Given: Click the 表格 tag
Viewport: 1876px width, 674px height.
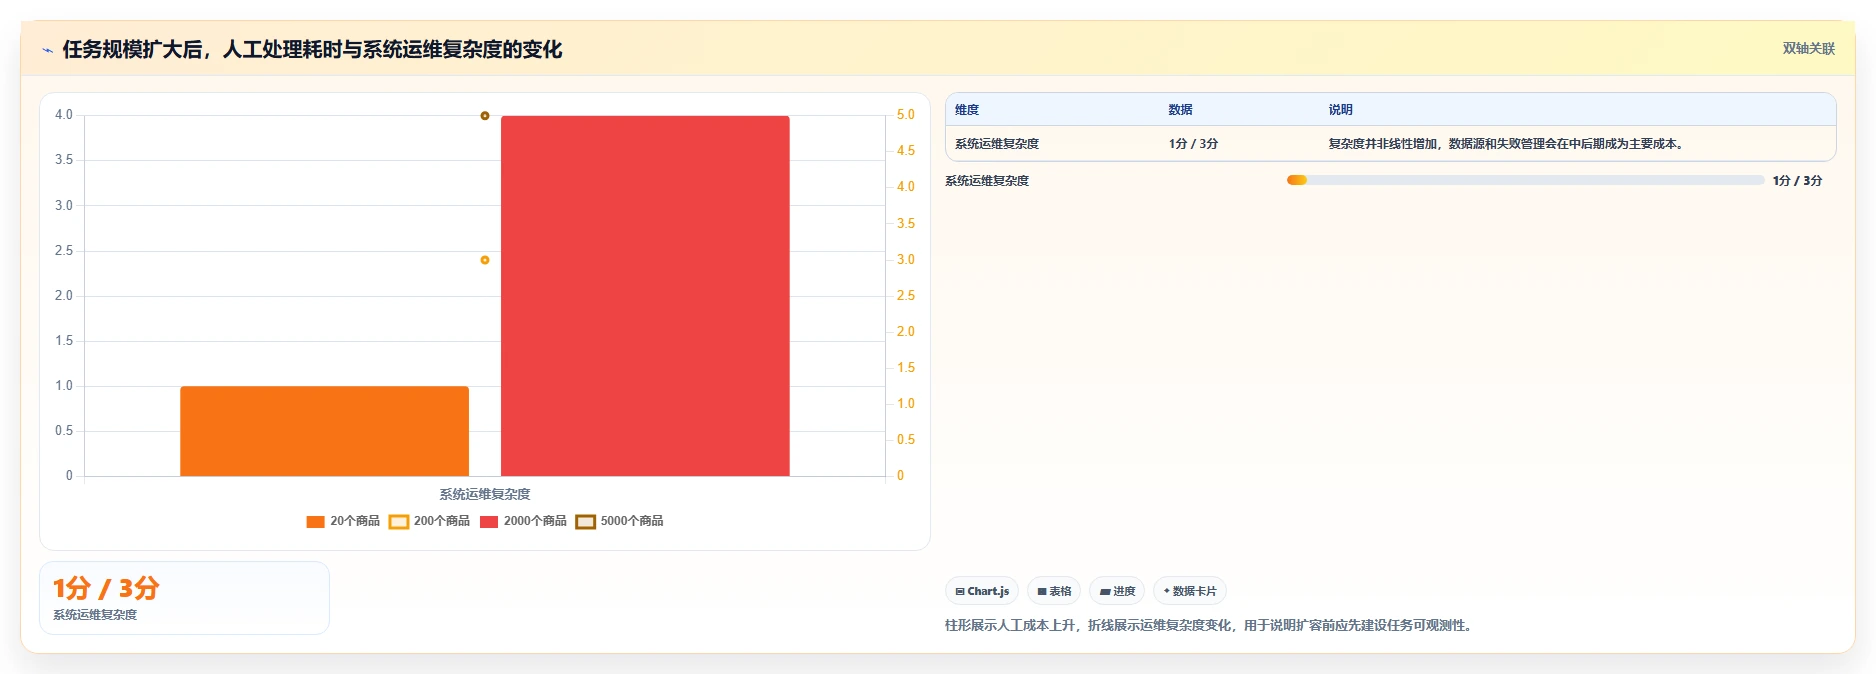Looking at the screenshot, I should 1054,591.
